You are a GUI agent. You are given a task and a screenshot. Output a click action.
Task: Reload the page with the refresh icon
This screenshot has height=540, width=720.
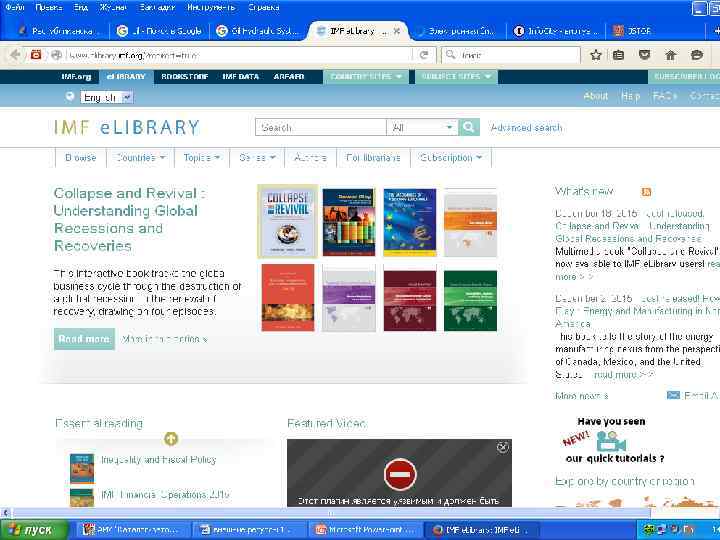(424, 55)
